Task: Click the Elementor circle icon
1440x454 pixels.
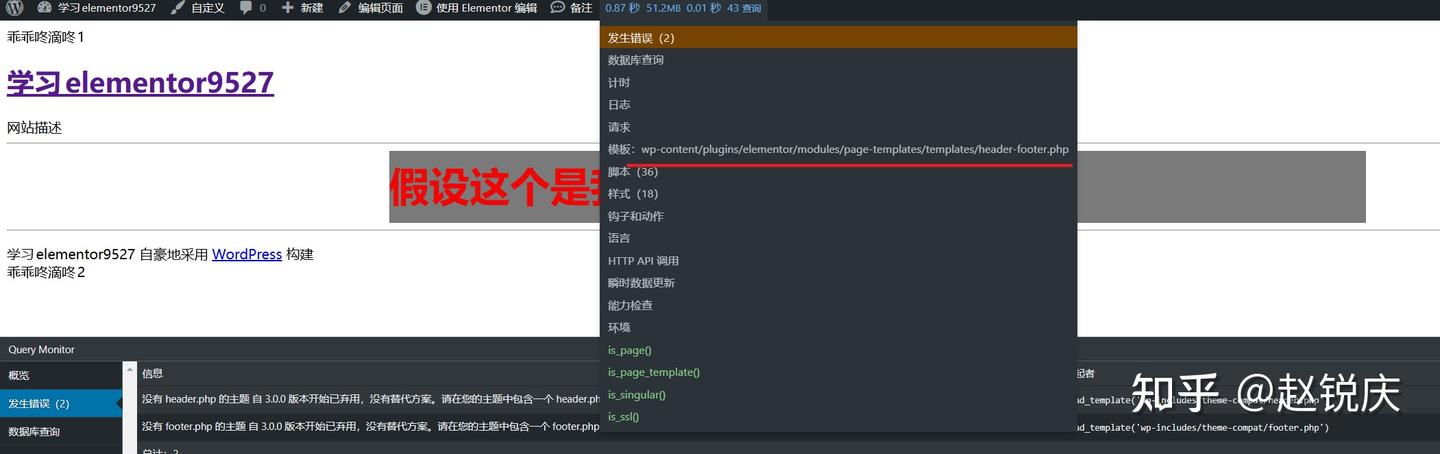Action: (423, 8)
